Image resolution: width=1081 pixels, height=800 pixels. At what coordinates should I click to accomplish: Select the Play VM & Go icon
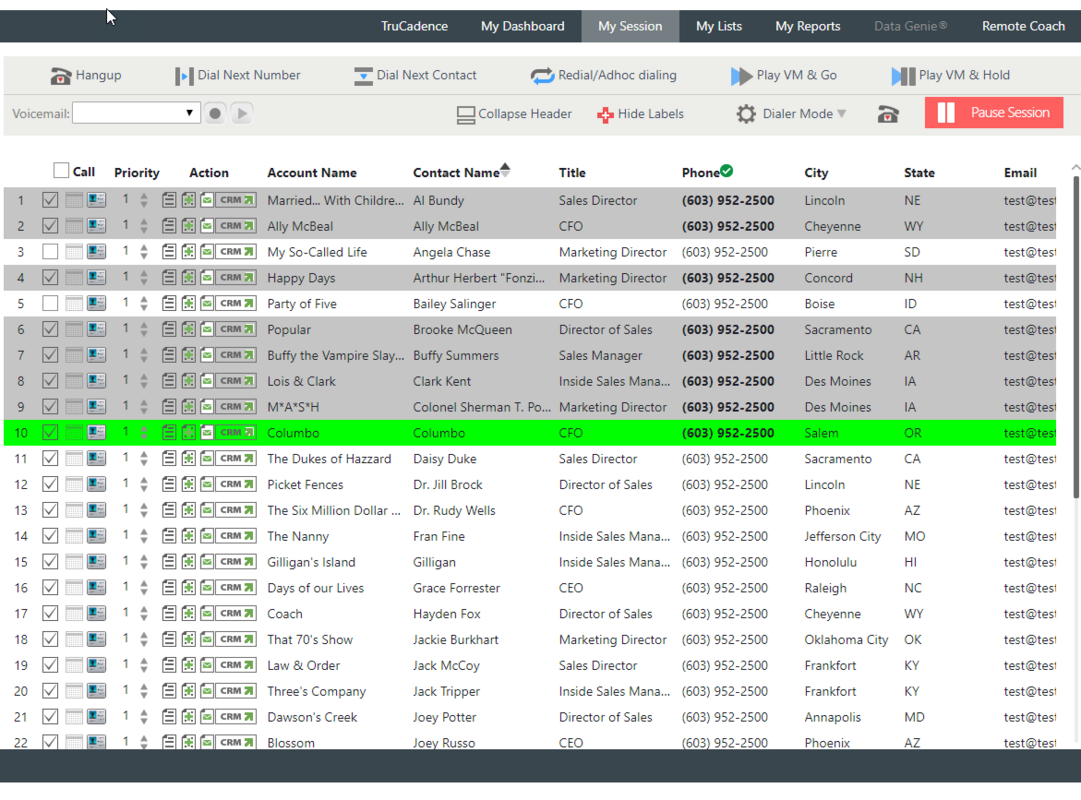click(x=743, y=75)
